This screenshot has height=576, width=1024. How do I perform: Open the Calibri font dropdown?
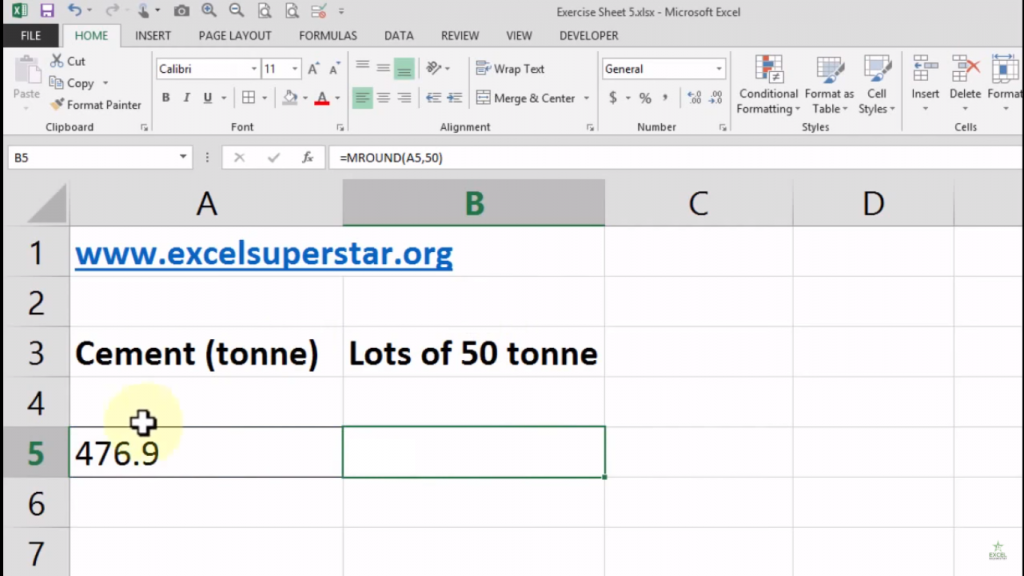(x=252, y=68)
